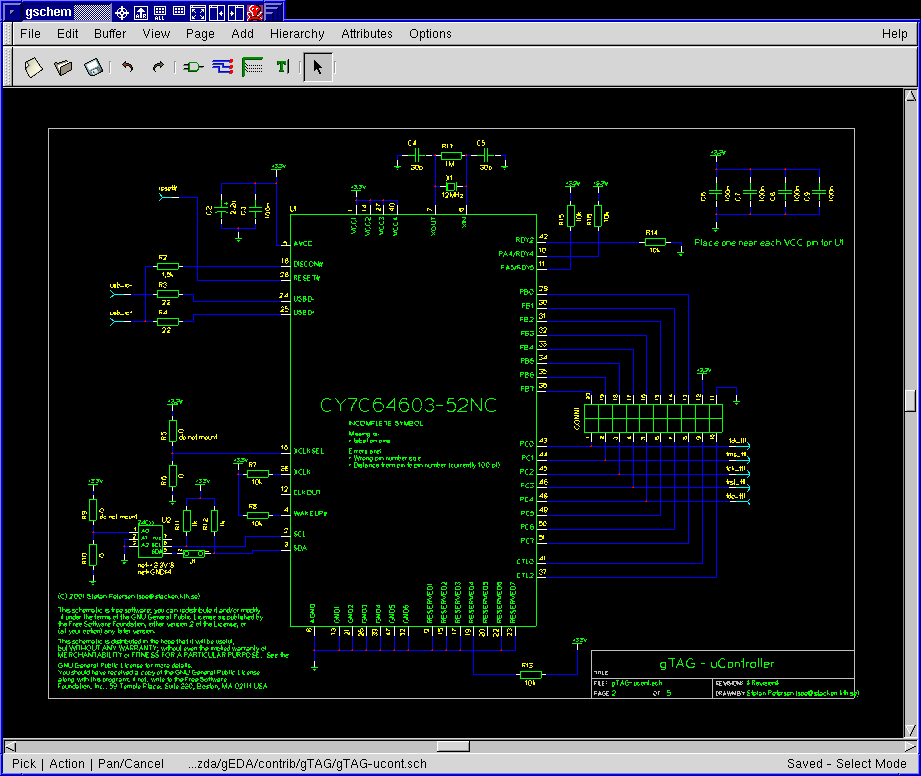Click the 'Saved - Select Mode' status text
921x776 pixels.
coord(846,764)
